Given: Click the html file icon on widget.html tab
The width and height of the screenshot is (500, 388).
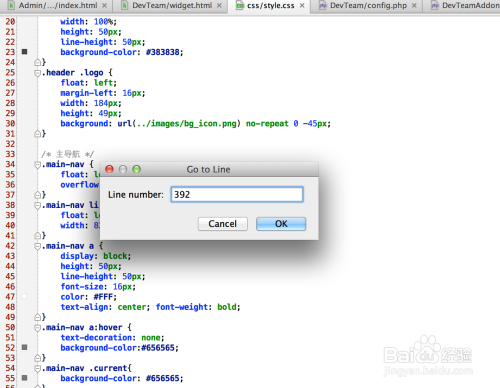Looking at the screenshot, I should 124,6.
